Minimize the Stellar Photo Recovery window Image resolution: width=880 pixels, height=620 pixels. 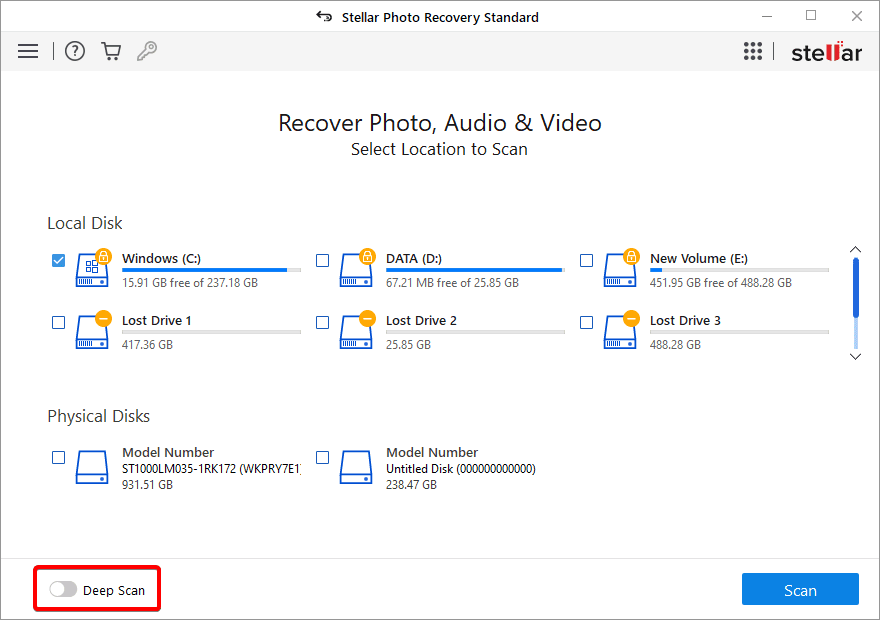[767, 16]
